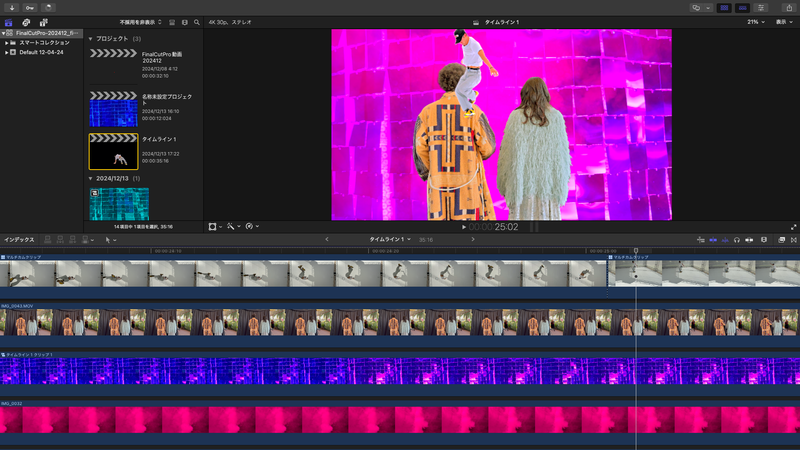
Task: Select the pink IMG_0032 clip
Action: [x=400, y=423]
